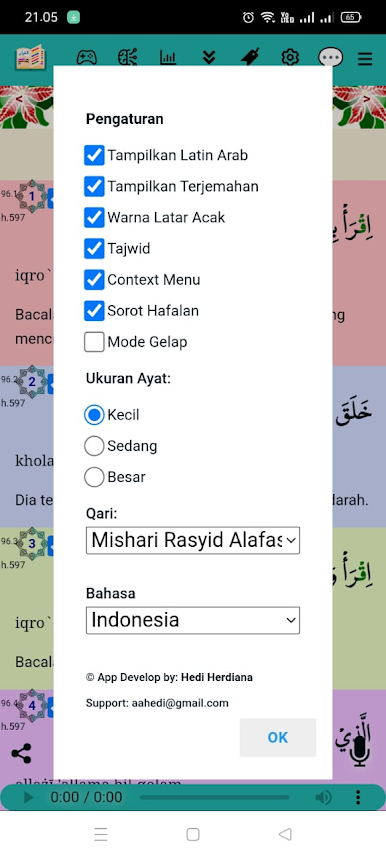Disable the Tajwid checkbox
The height and width of the screenshot is (858, 386).
[x=94, y=248]
